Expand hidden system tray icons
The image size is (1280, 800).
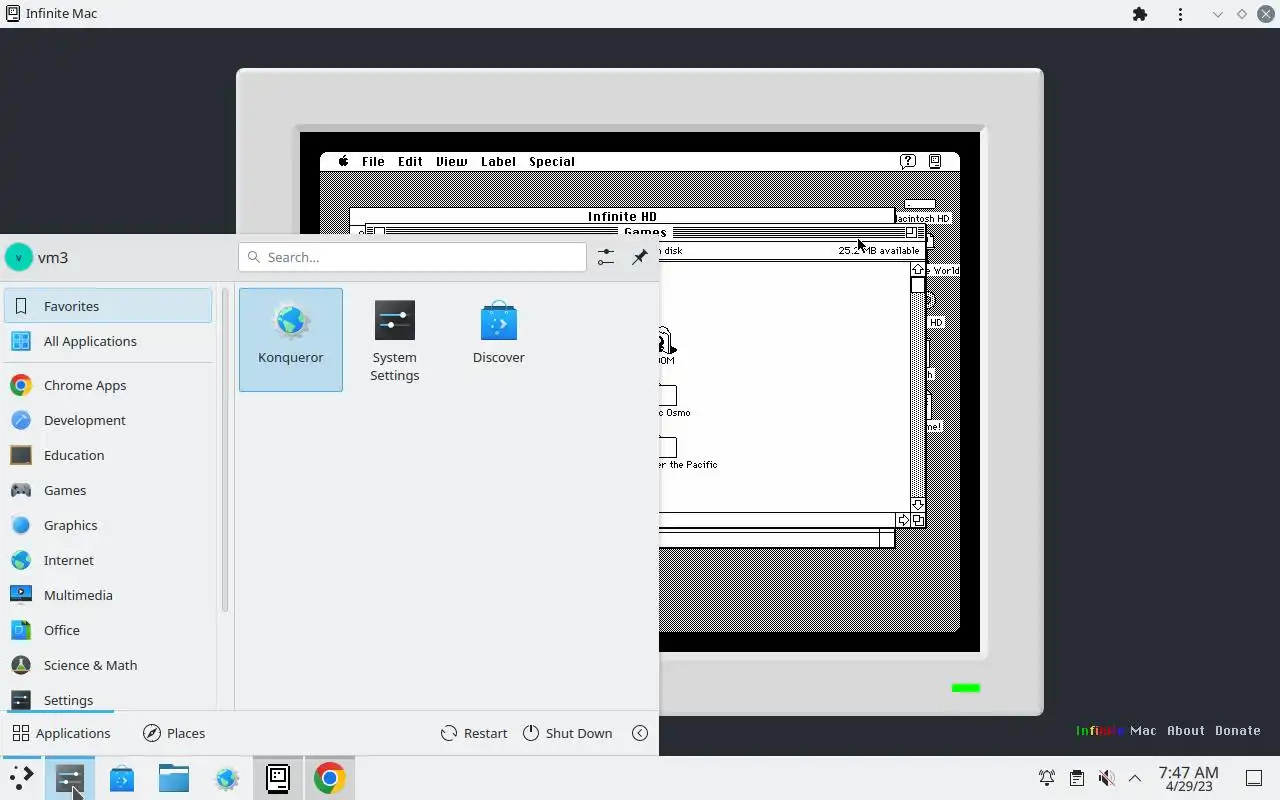(x=1135, y=778)
